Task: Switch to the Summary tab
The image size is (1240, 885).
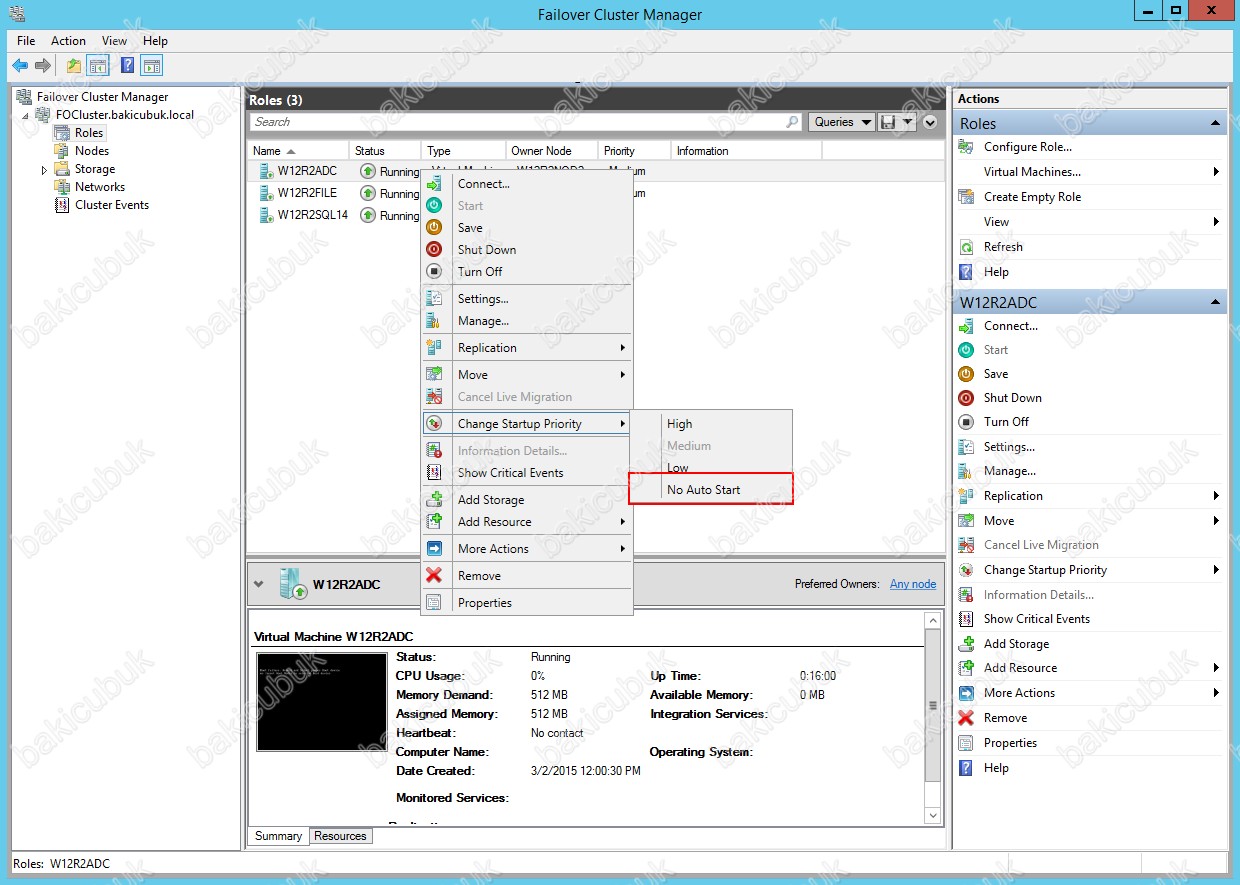Action: click(278, 836)
